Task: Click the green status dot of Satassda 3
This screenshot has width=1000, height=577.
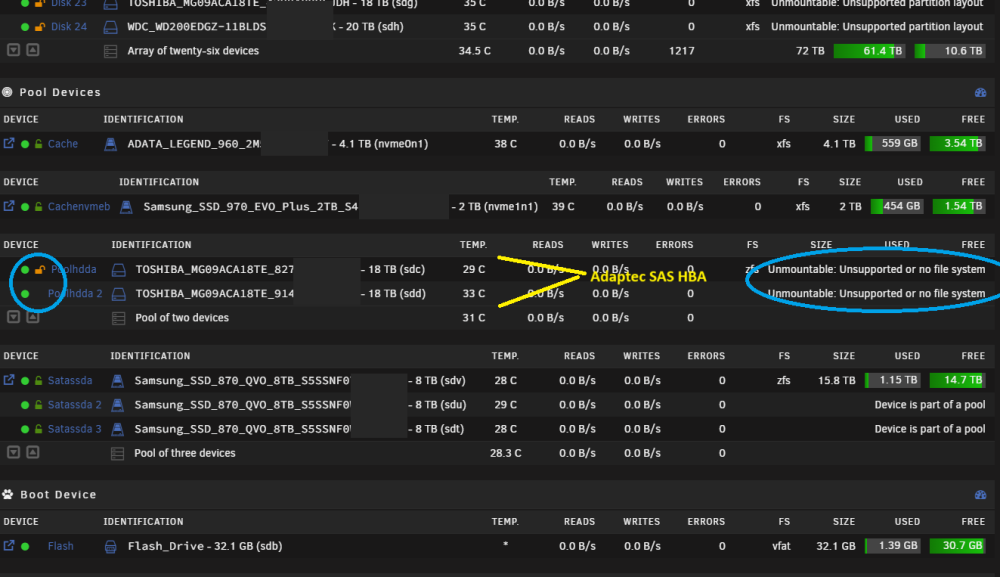Action: tap(25, 429)
